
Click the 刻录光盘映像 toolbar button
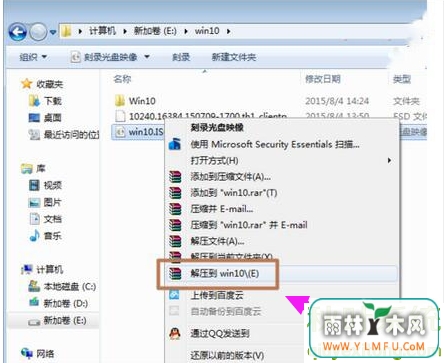click(104, 57)
